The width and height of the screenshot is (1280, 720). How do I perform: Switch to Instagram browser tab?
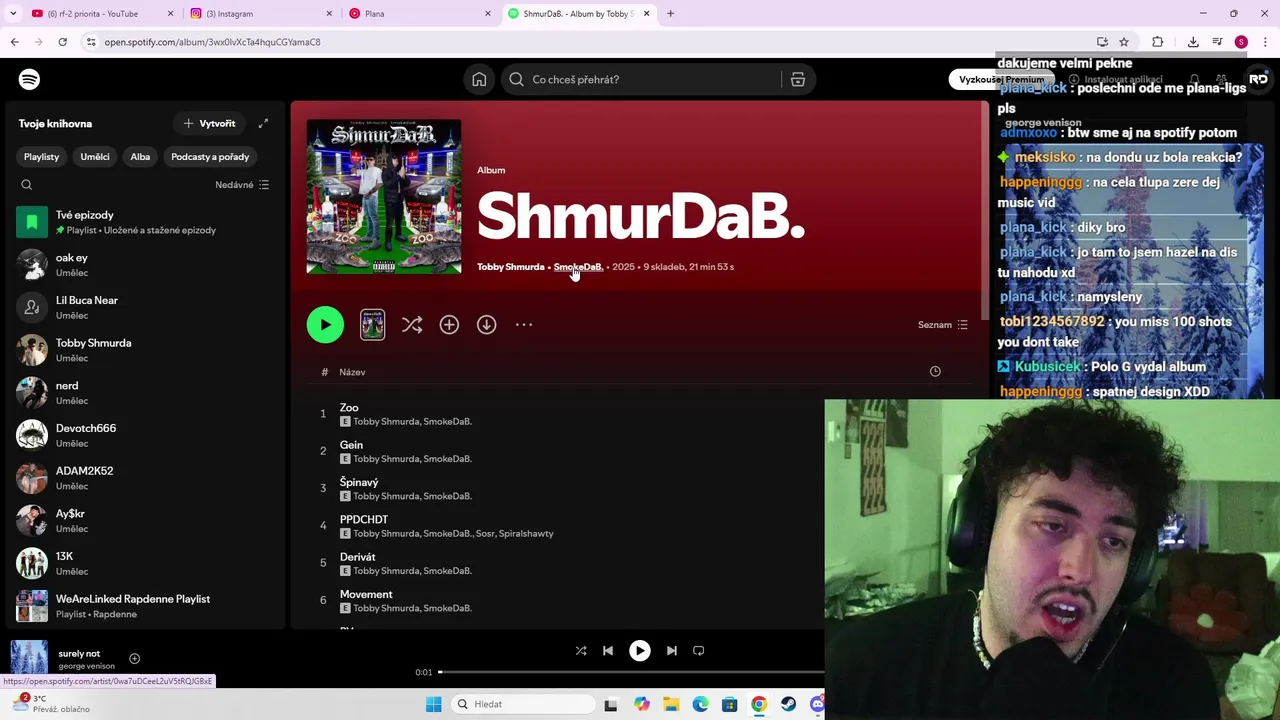[260, 13]
